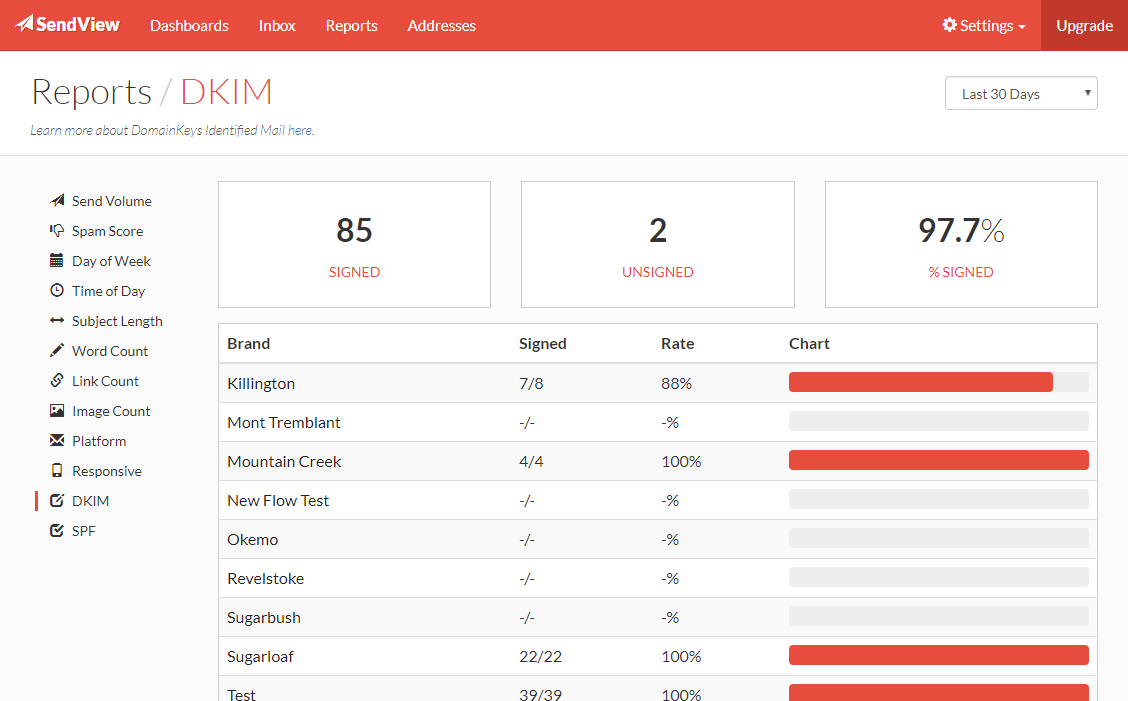
Task: Open the Link Count report
Action: click(x=105, y=381)
